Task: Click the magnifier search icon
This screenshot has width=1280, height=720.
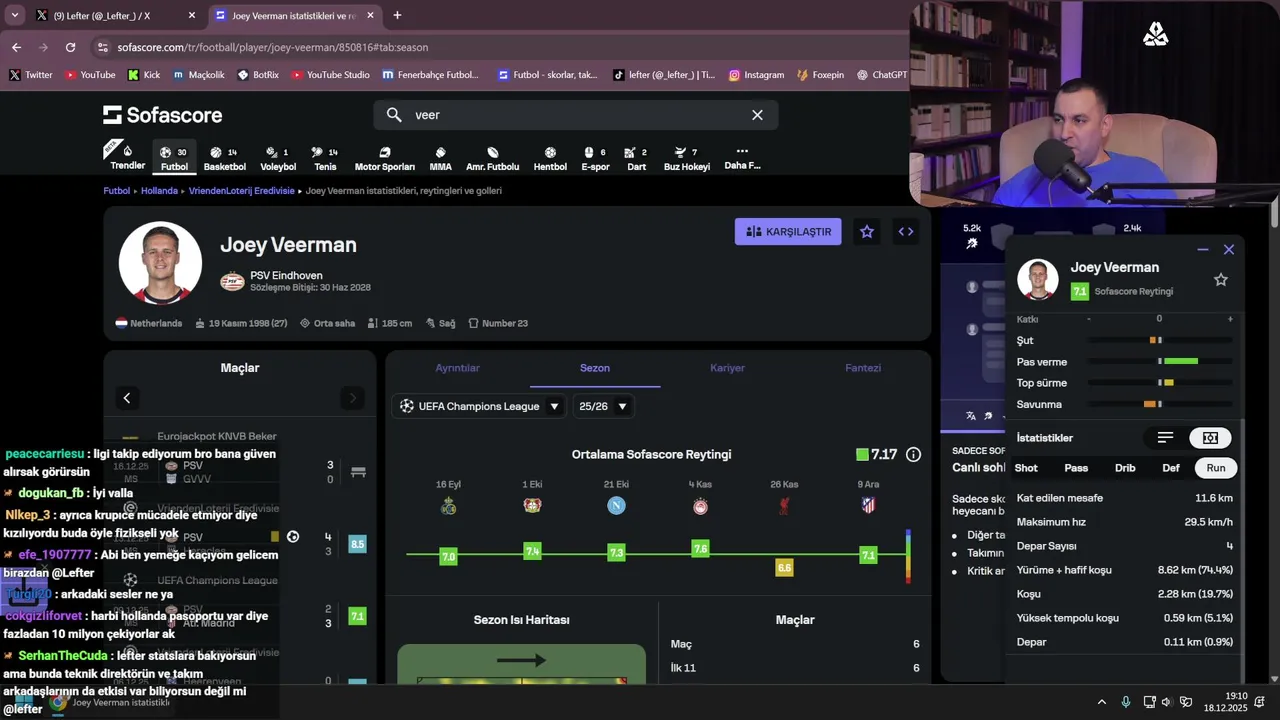Action: 394,115
